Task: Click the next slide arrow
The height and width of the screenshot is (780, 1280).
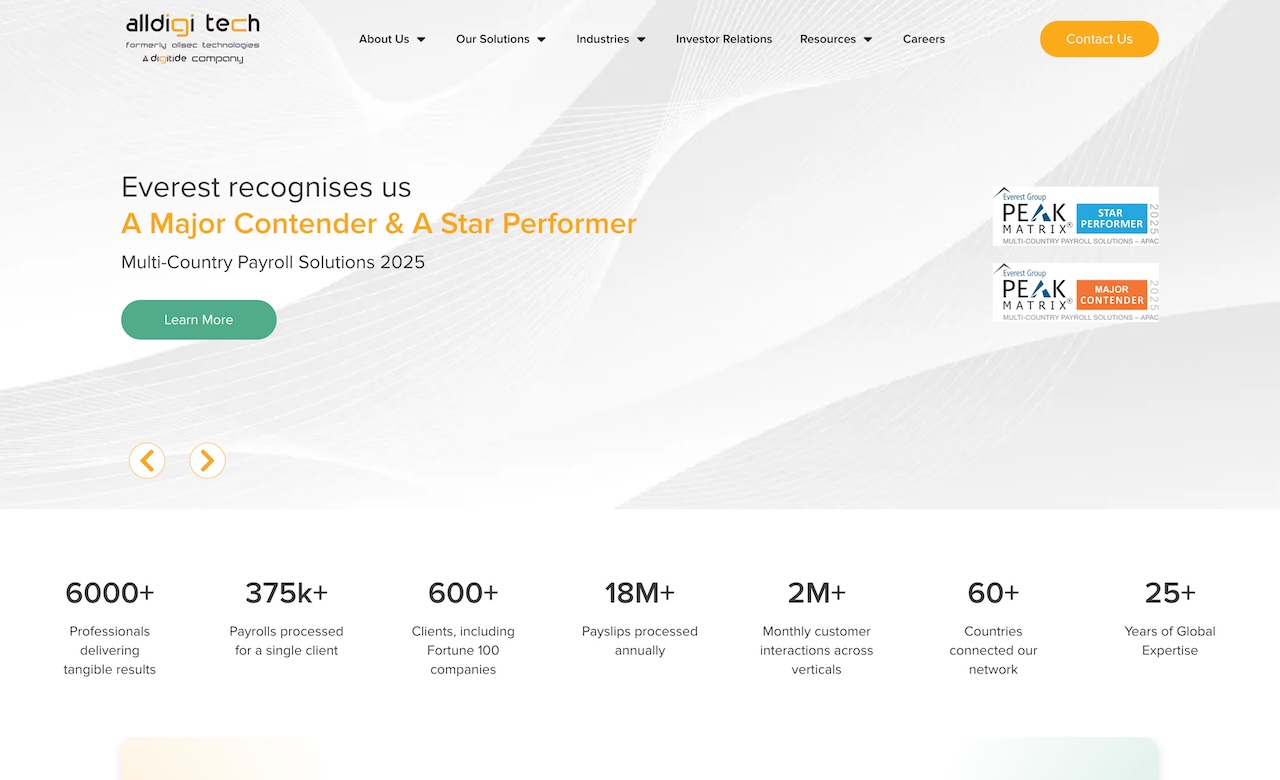Action: tap(207, 460)
